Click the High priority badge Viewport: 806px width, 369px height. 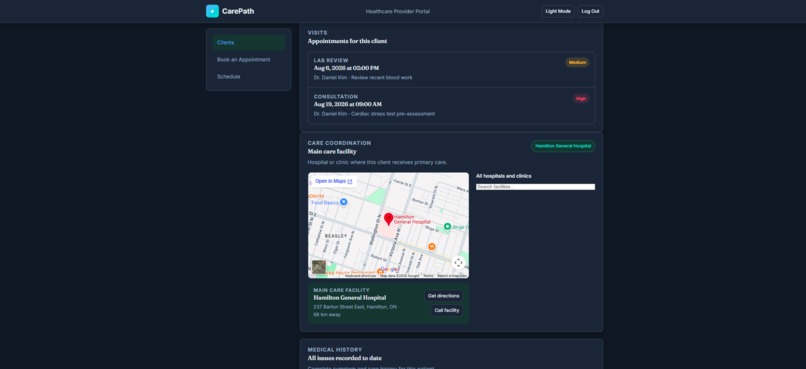[x=581, y=99]
